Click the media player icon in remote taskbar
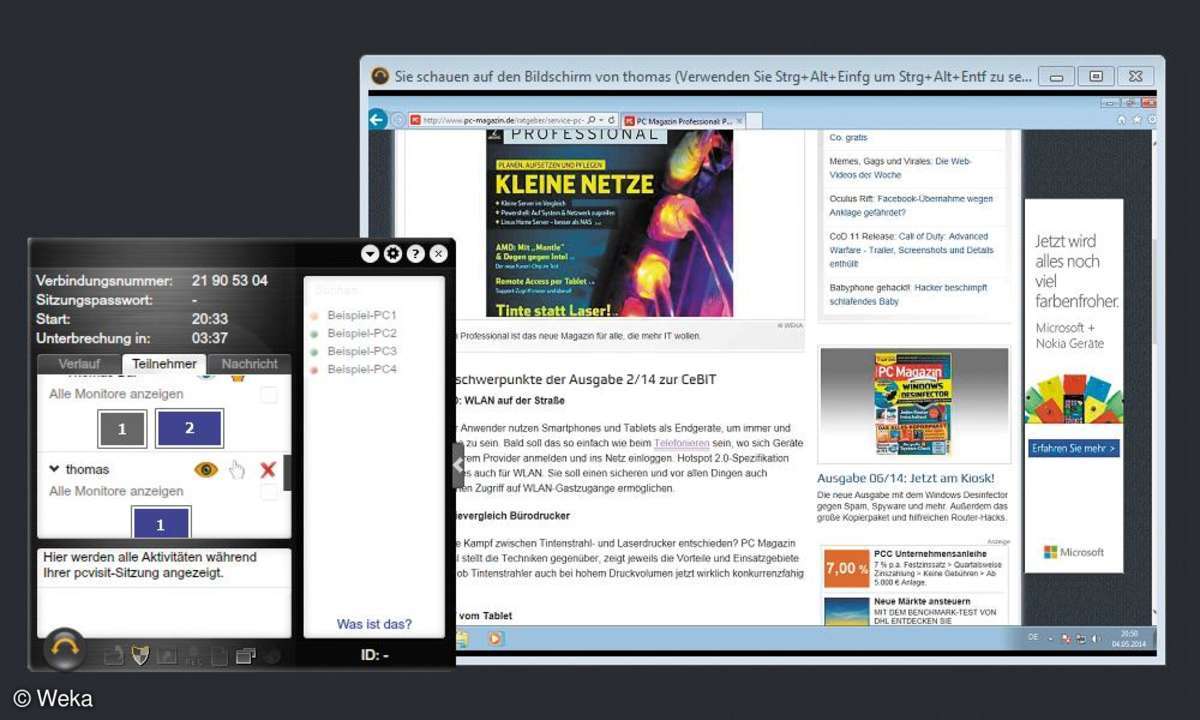The height and width of the screenshot is (720, 1200). tap(495, 638)
